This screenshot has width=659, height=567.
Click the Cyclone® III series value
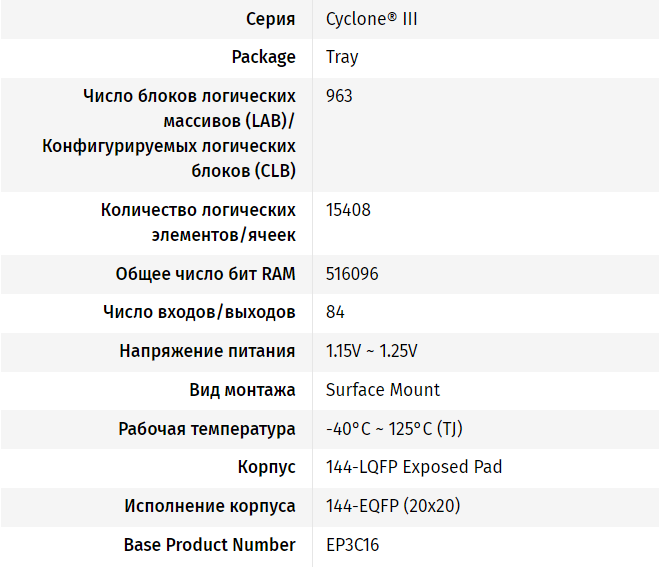pyautogui.click(x=372, y=19)
